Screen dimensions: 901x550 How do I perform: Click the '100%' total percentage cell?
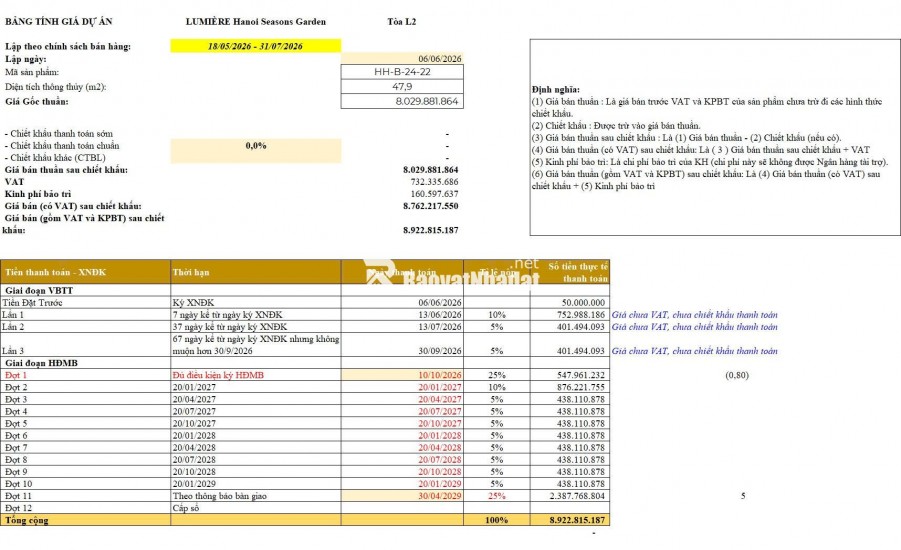point(496,520)
